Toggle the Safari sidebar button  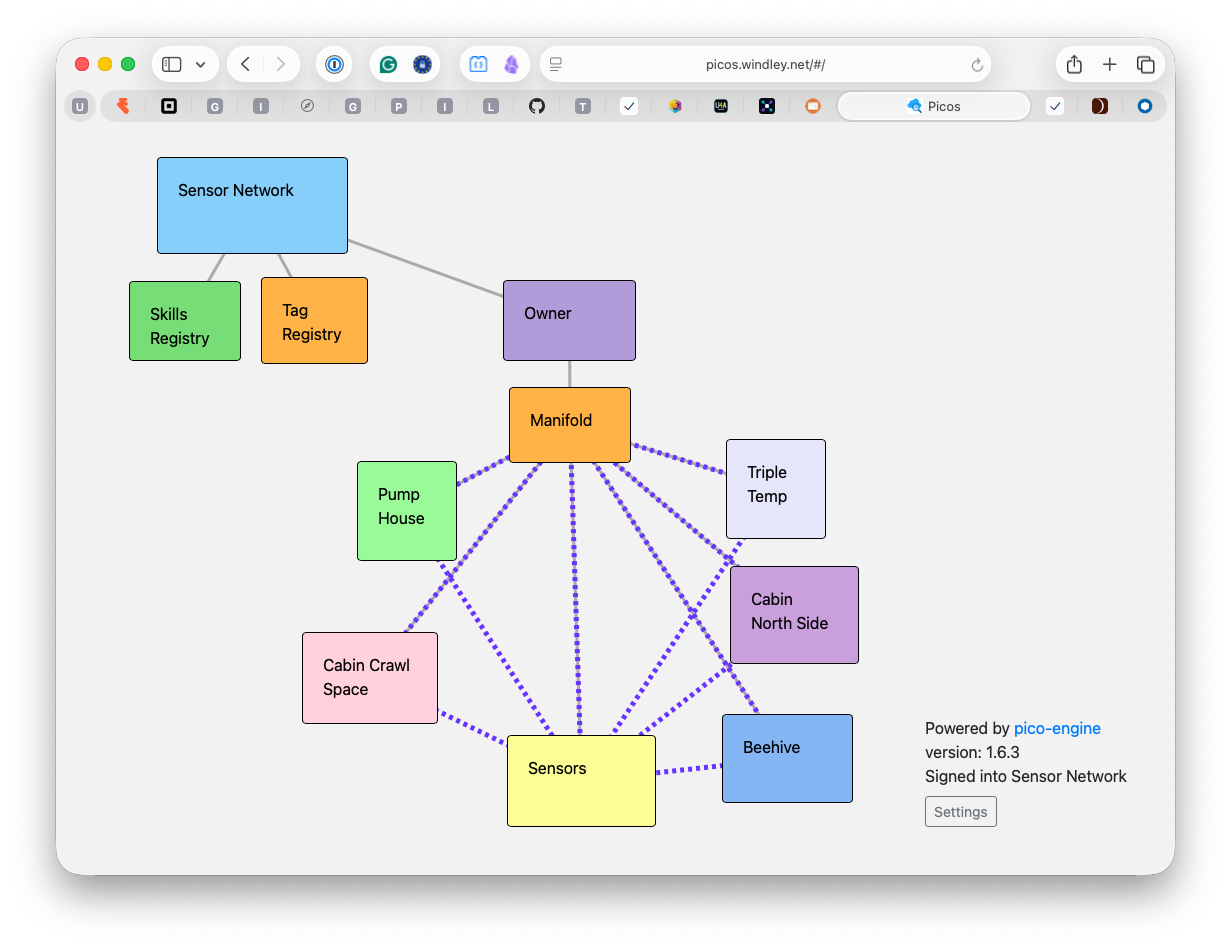[172, 64]
